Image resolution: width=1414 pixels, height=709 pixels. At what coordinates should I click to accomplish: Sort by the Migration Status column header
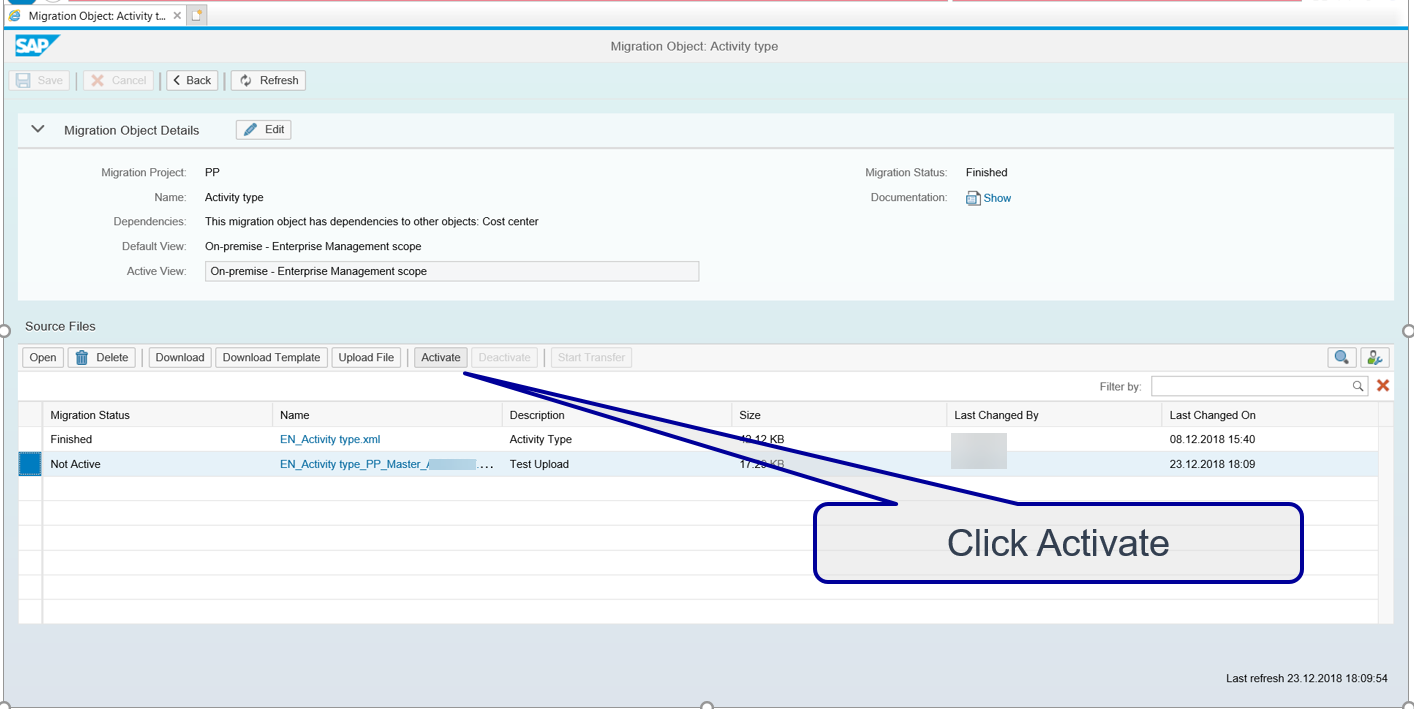coord(90,415)
